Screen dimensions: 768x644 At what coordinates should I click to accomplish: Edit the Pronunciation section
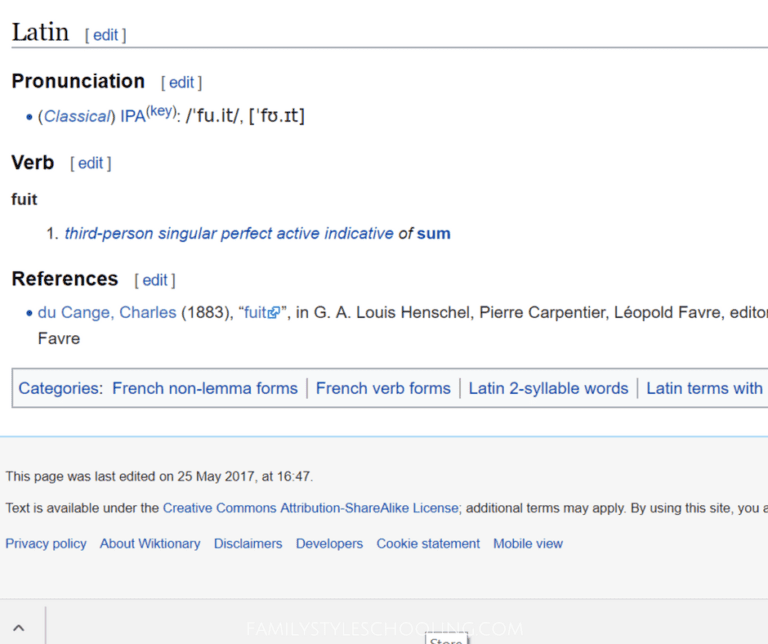[181, 83]
